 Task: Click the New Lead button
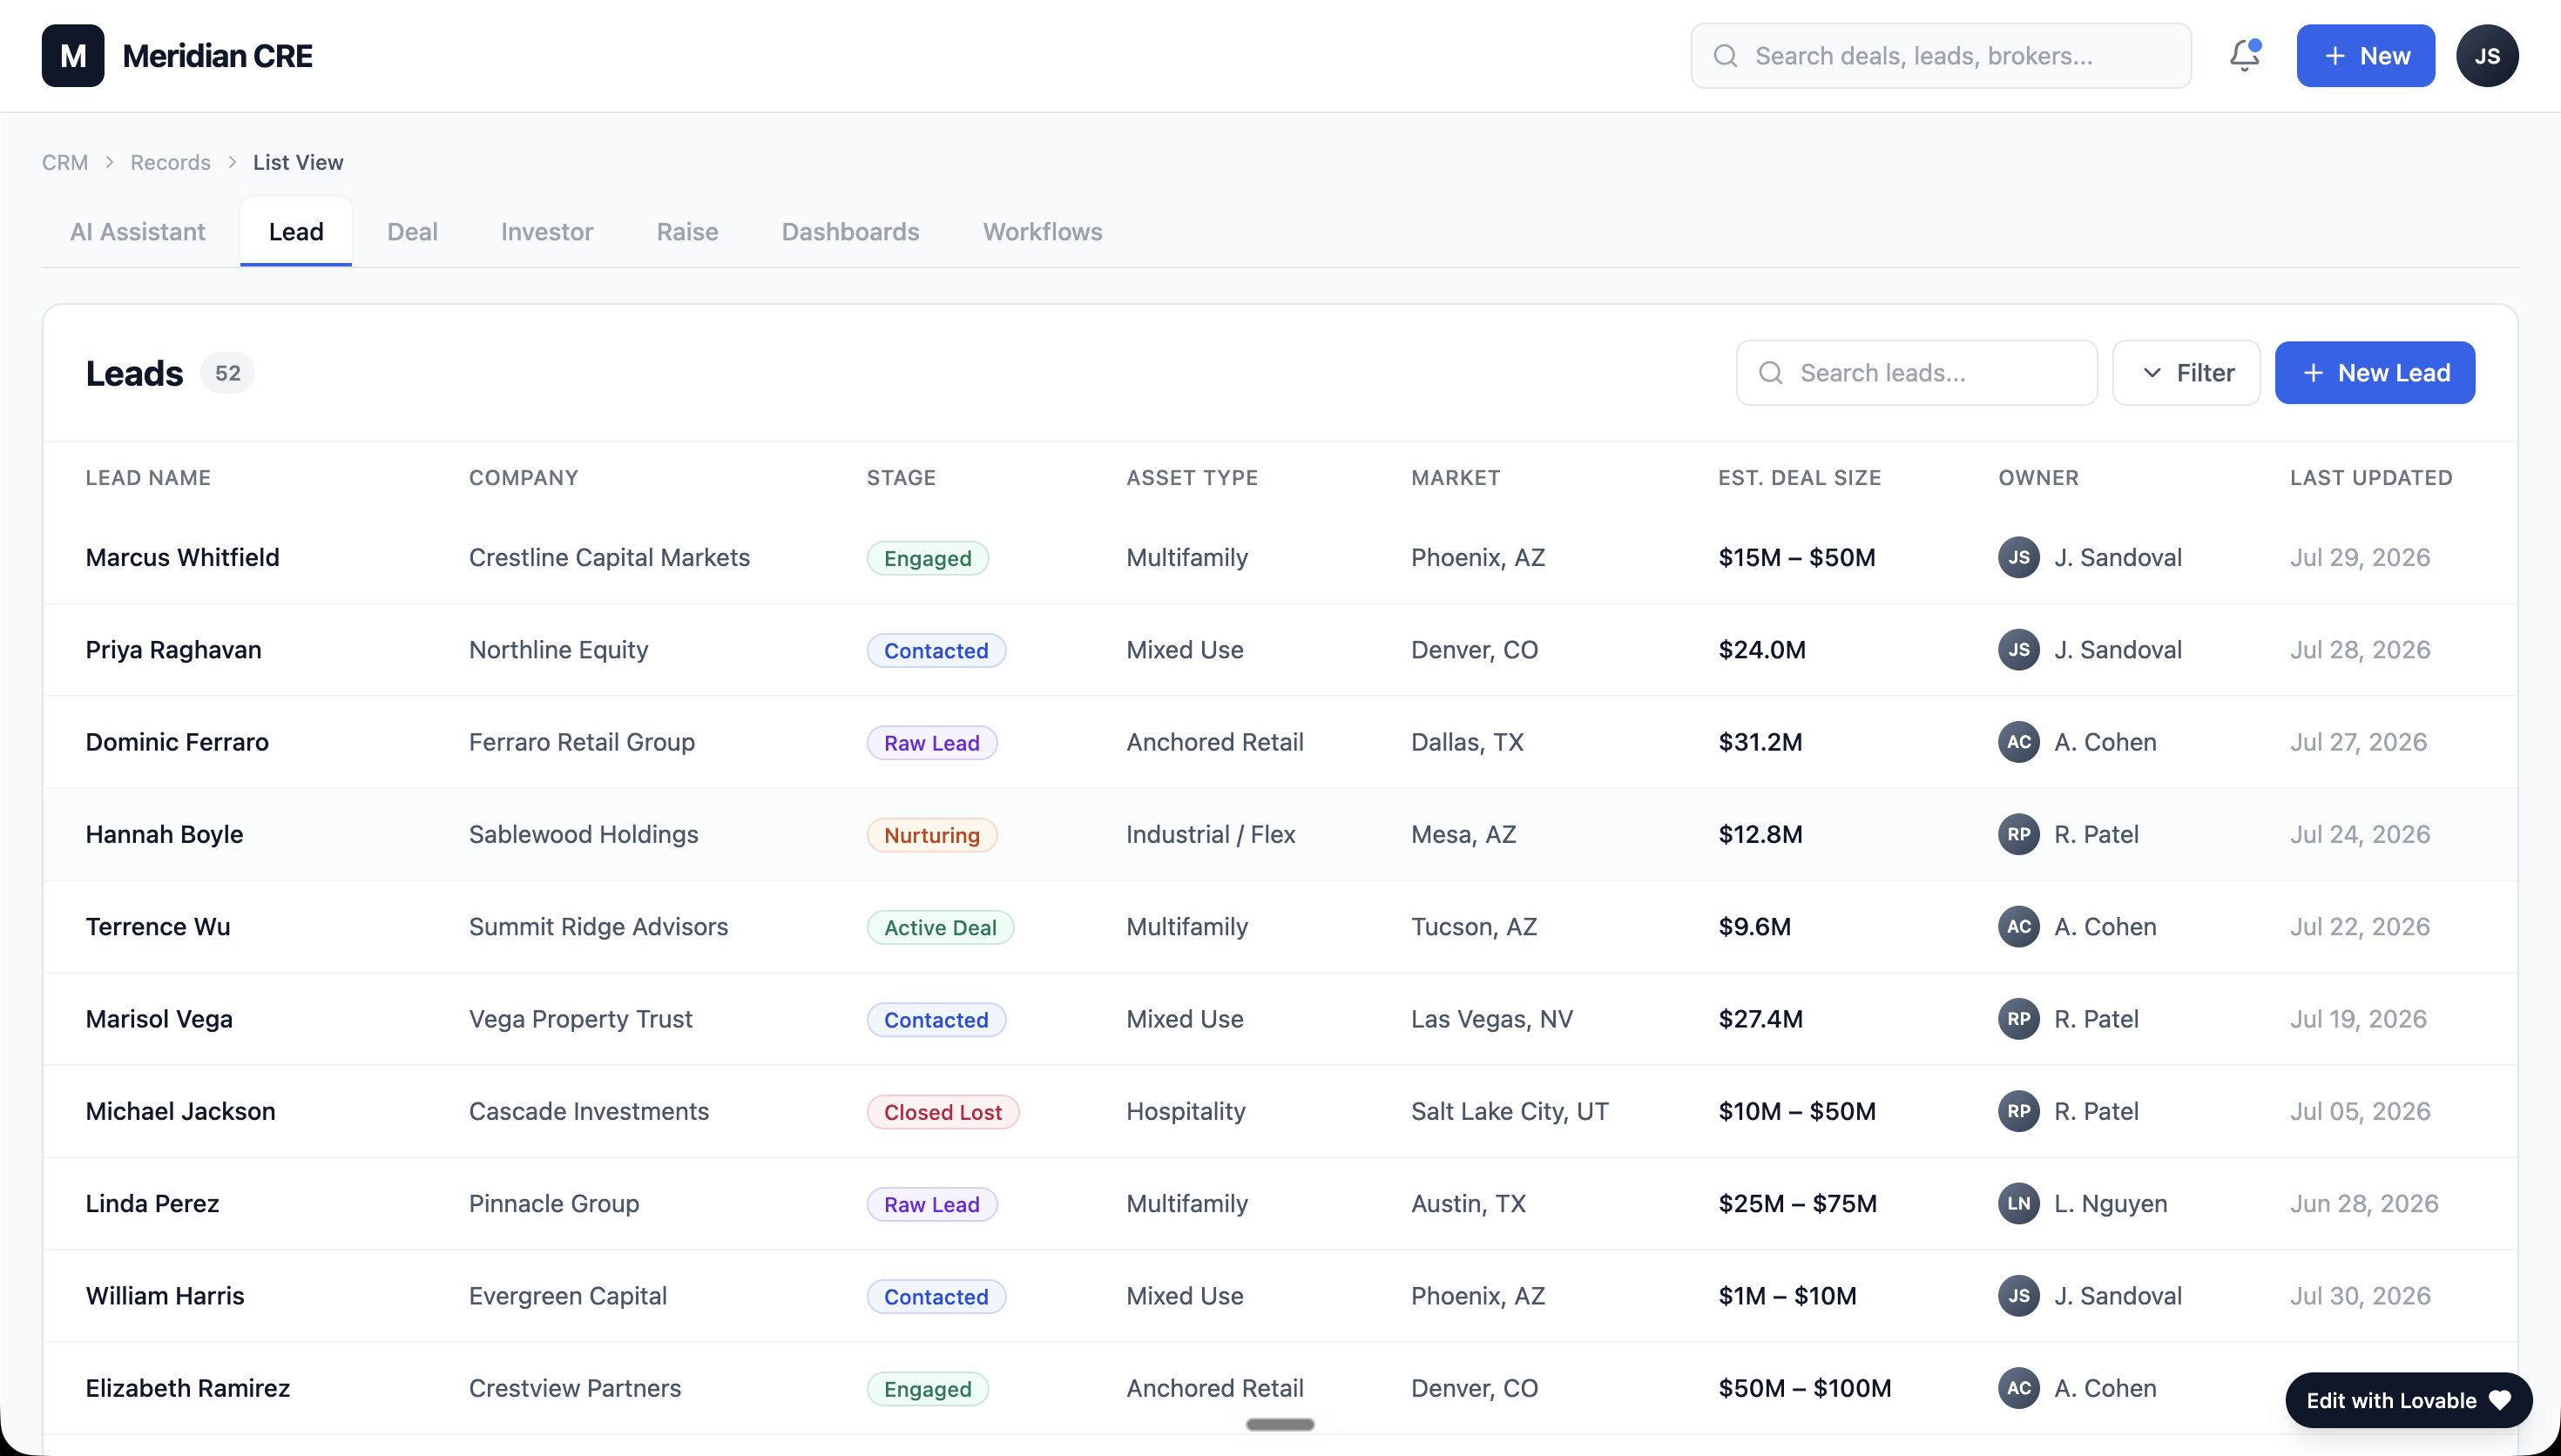(2374, 373)
